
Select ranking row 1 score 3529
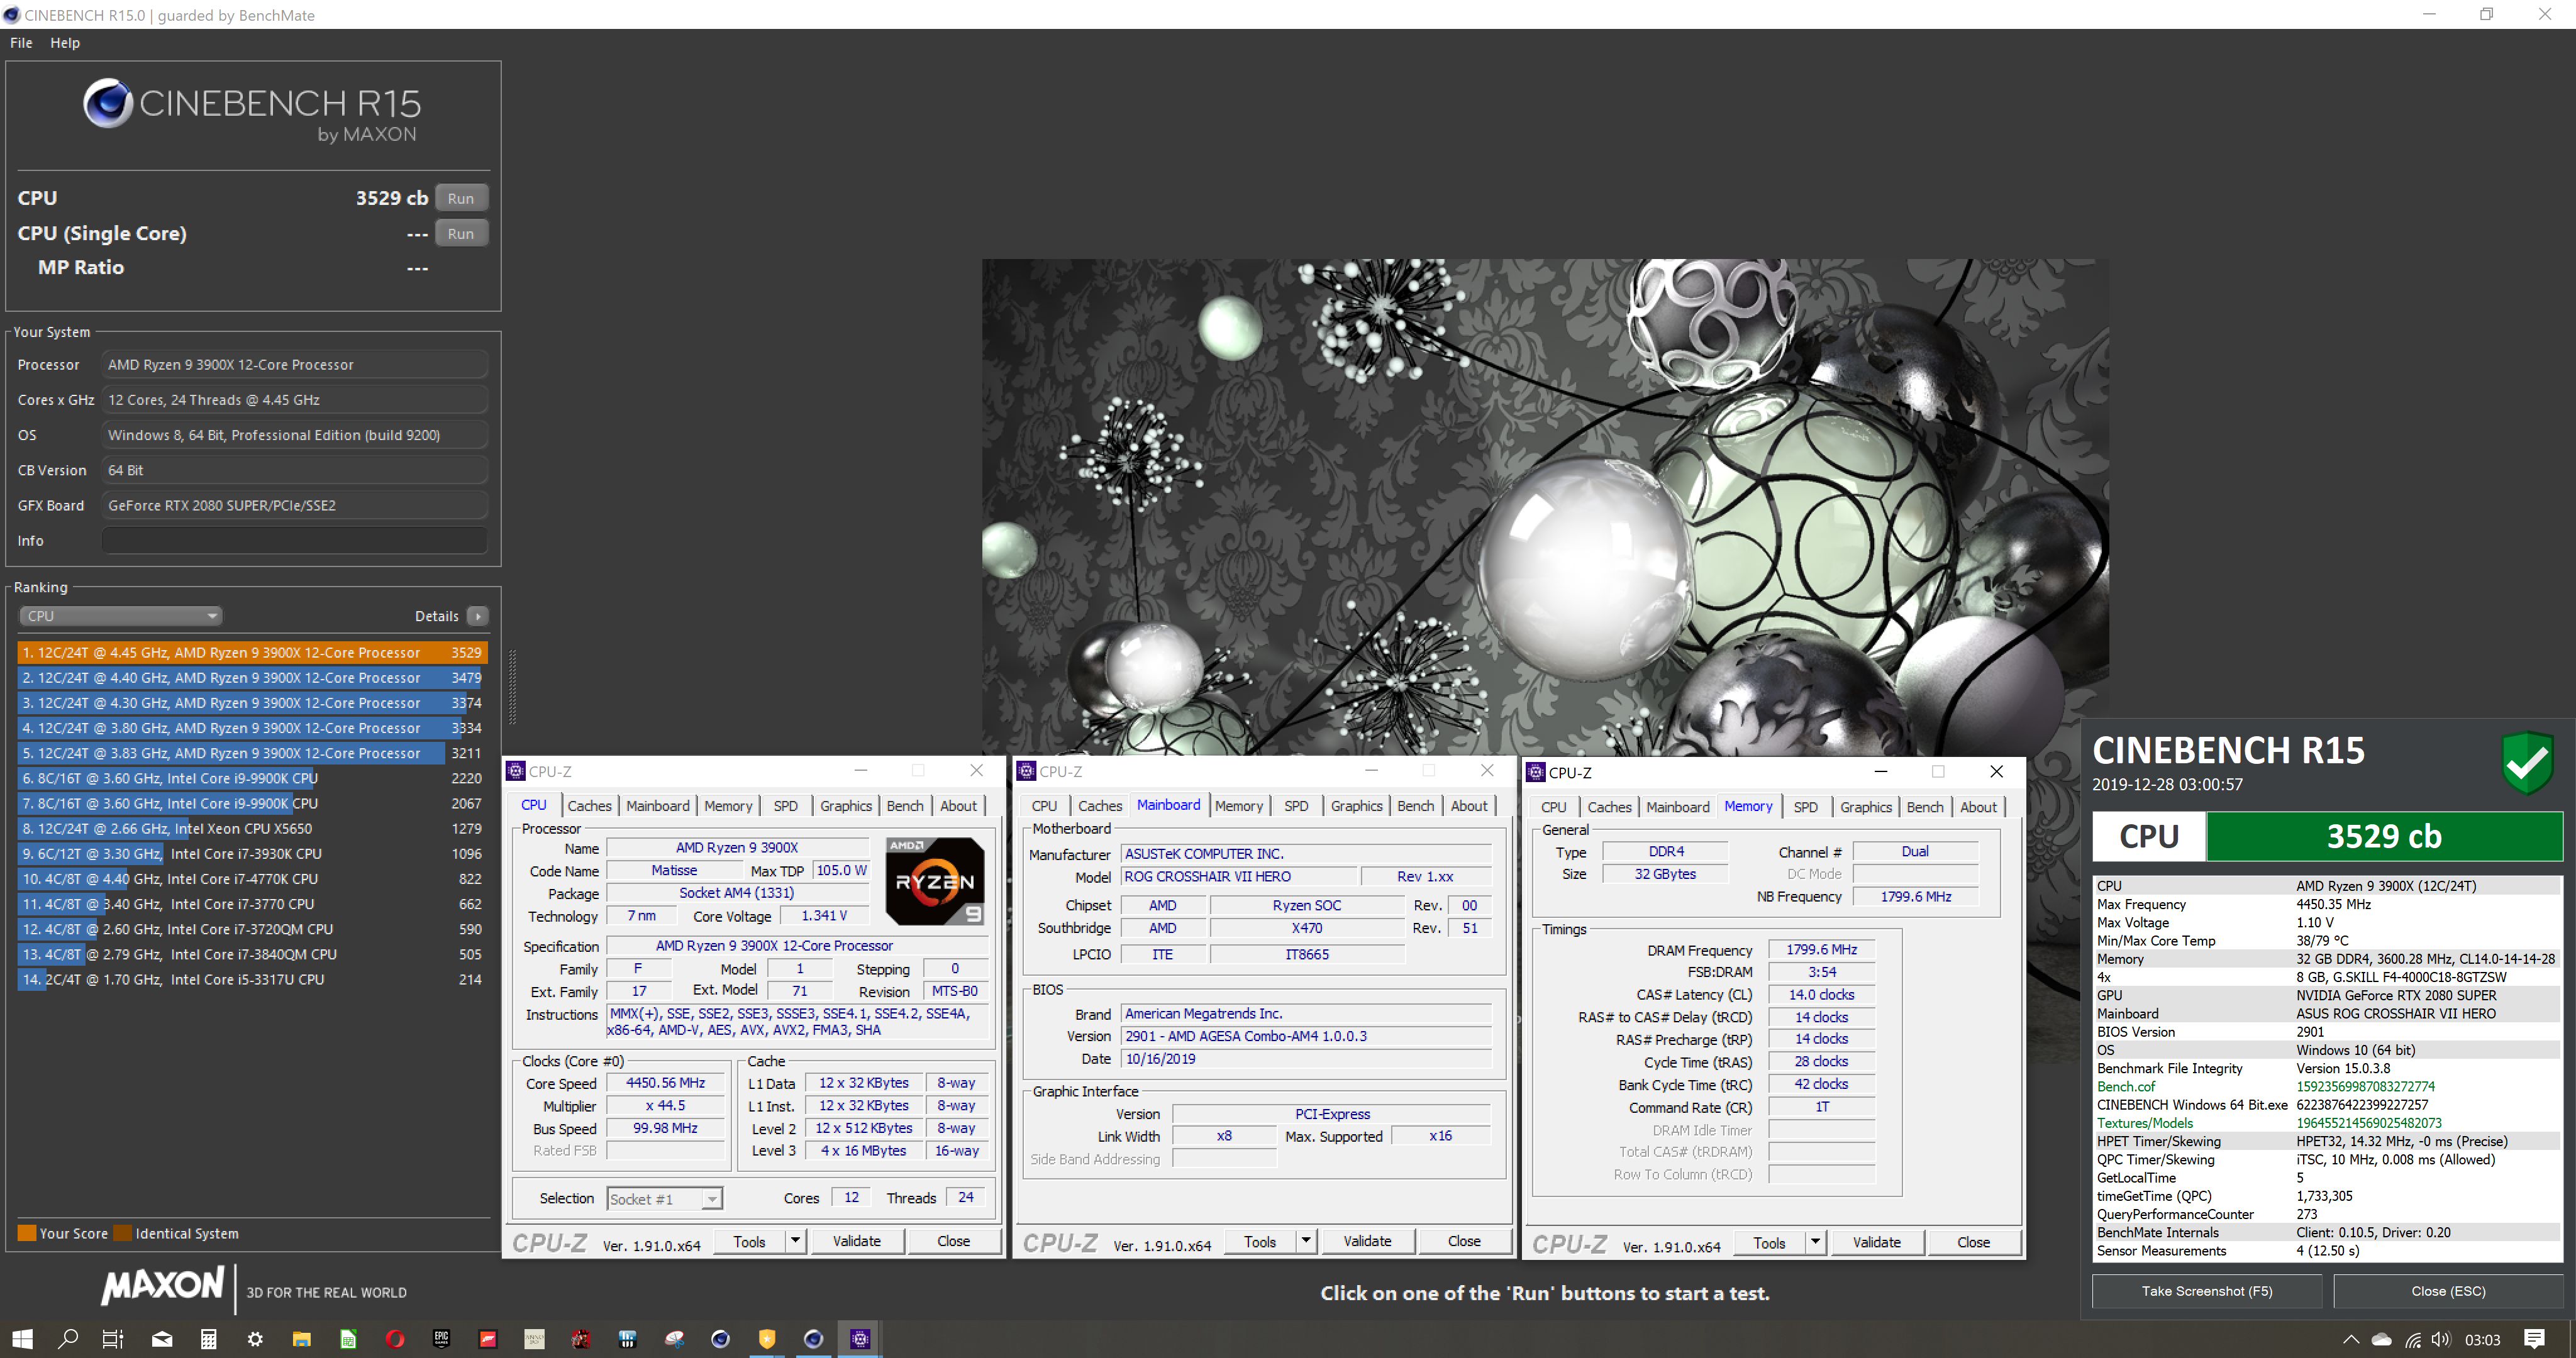click(x=252, y=652)
